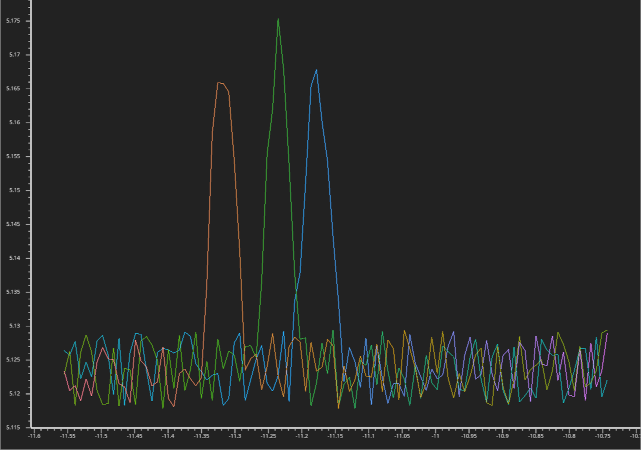Select the 5.175 y-axis tick label
The height and width of the screenshot is (450, 641).
pos(13,21)
